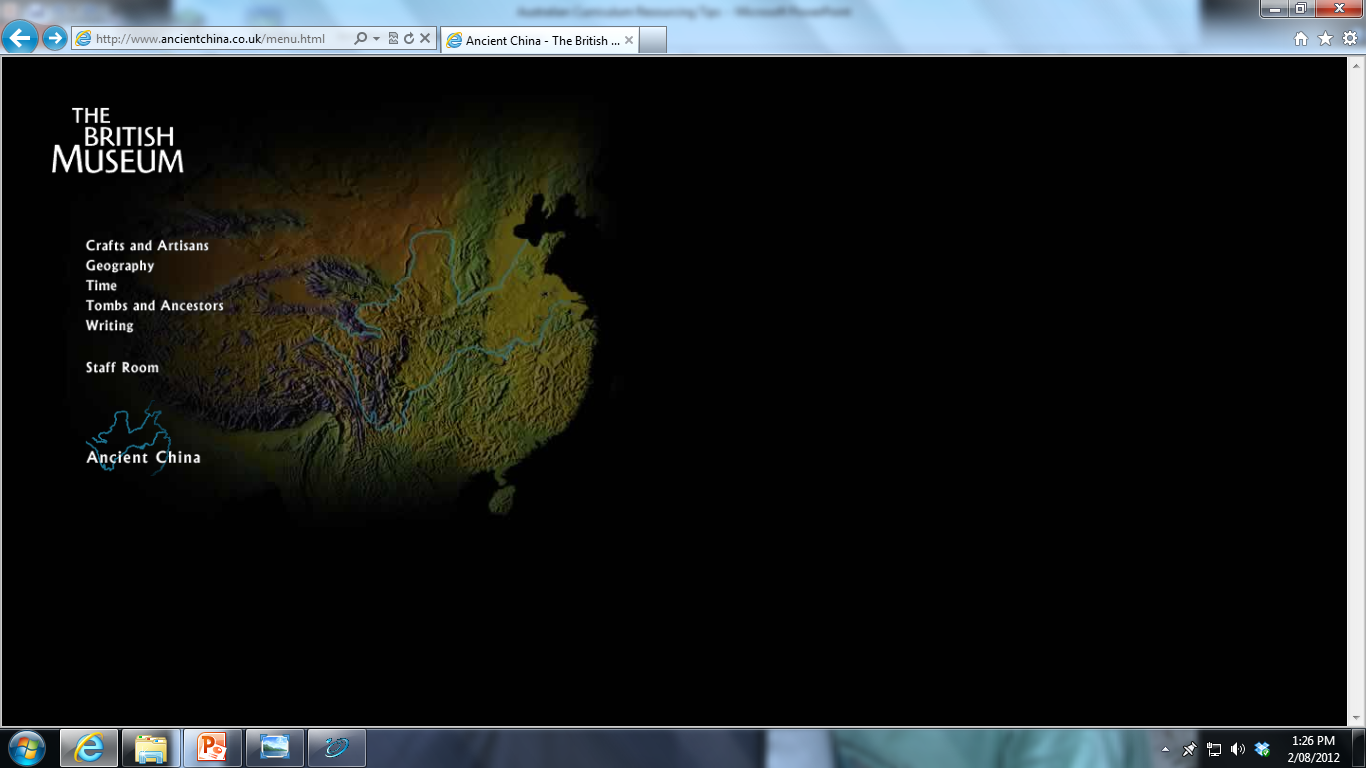Close the Ancient China tab
The width and height of the screenshot is (1366, 768).
(628, 41)
